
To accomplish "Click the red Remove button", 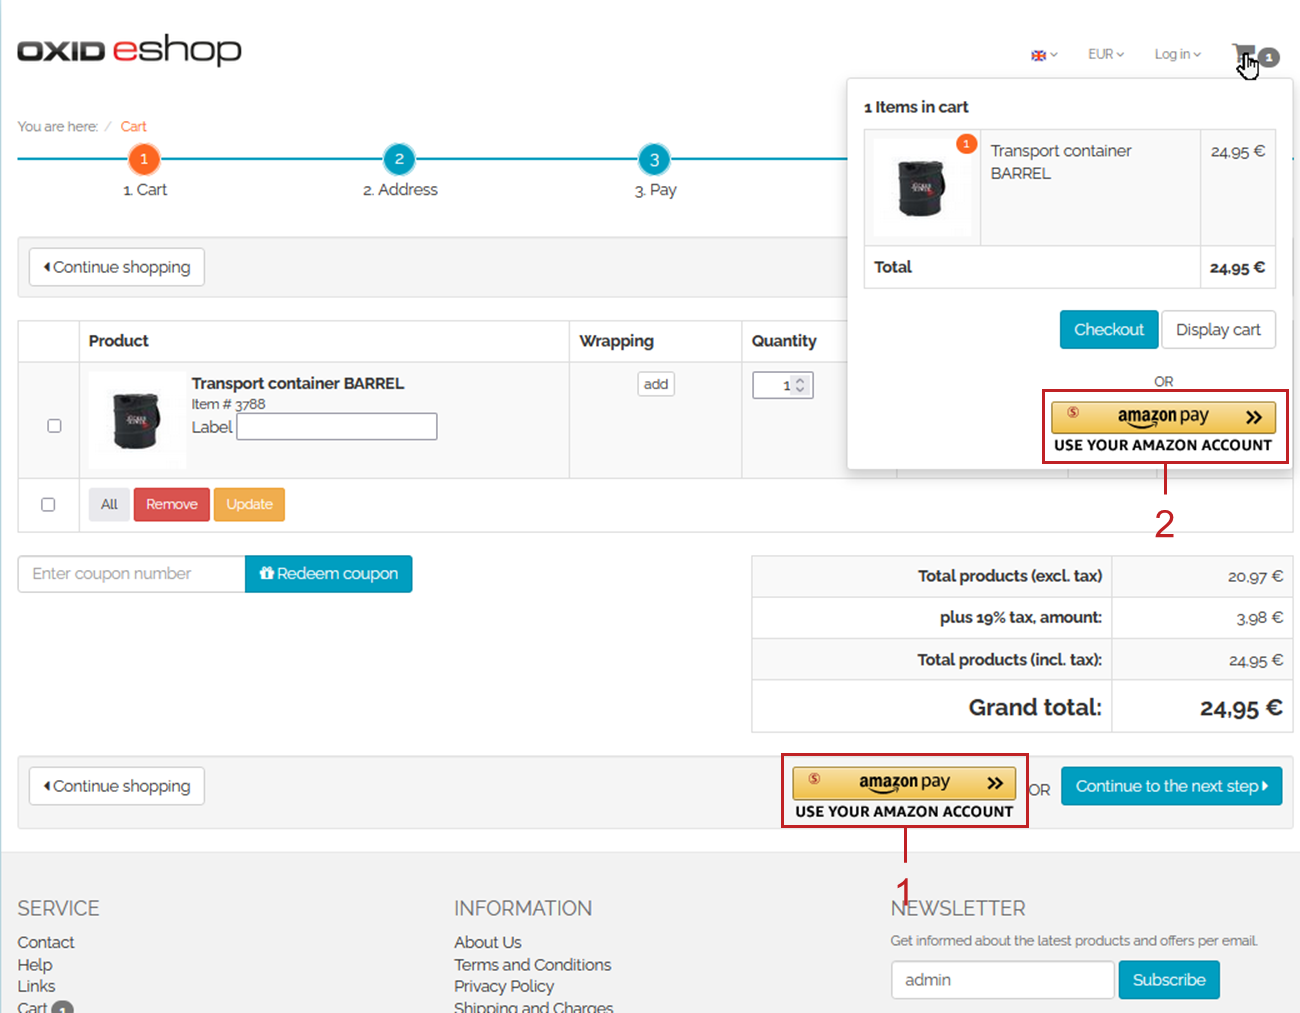I will pos(171,505).
